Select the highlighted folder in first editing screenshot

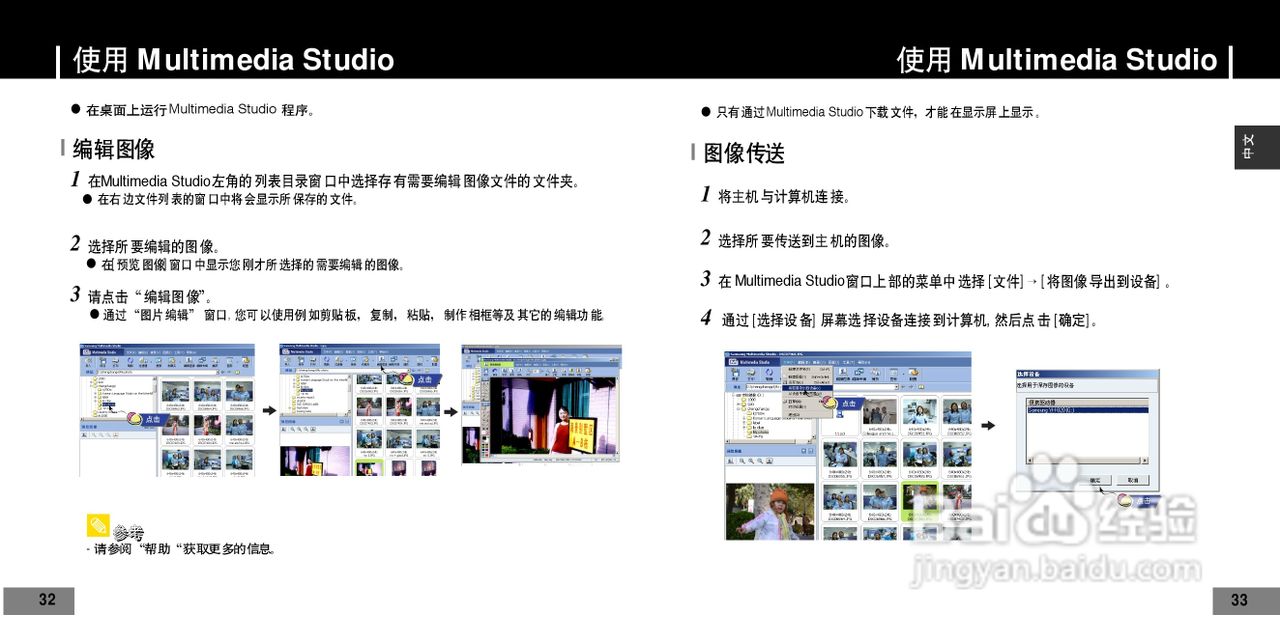click(108, 404)
